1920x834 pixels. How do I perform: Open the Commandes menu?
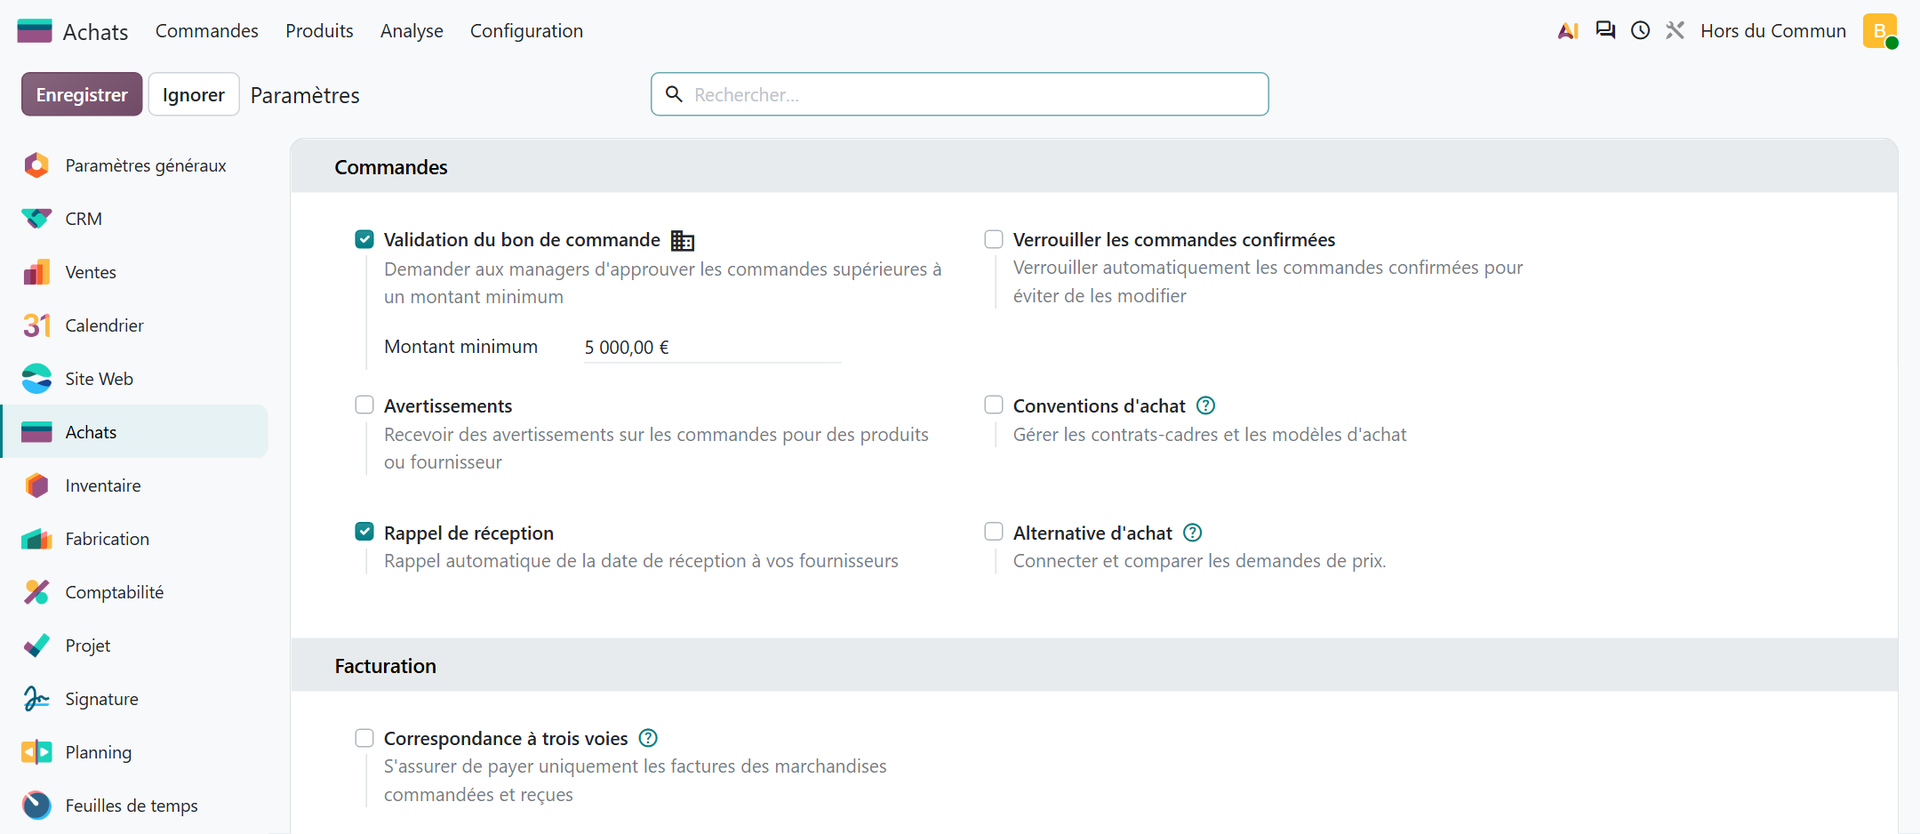tap(207, 31)
